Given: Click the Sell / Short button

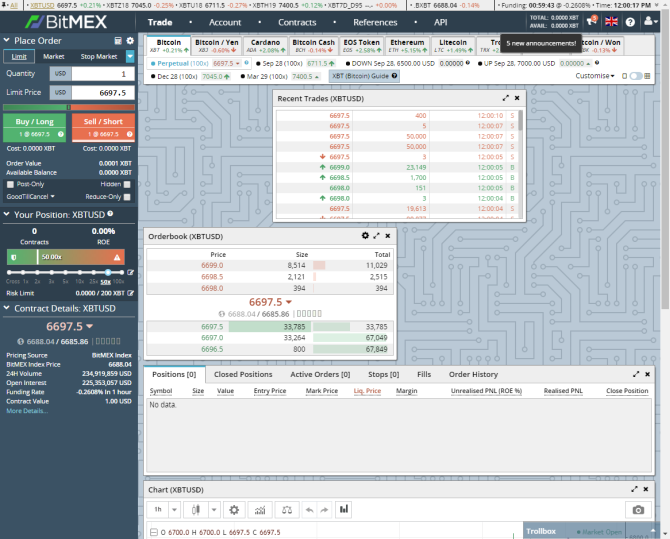Looking at the screenshot, I should coord(103,127).
